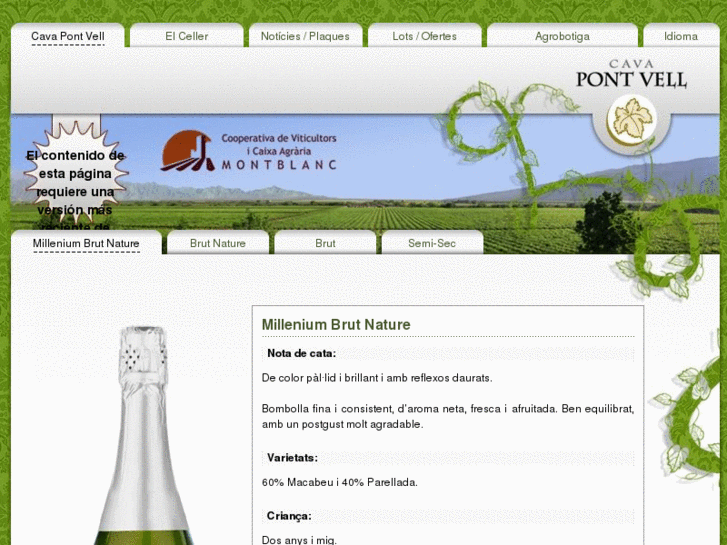Open the Agrobotiga tab

pyautogui.click(x=562, y=36)
